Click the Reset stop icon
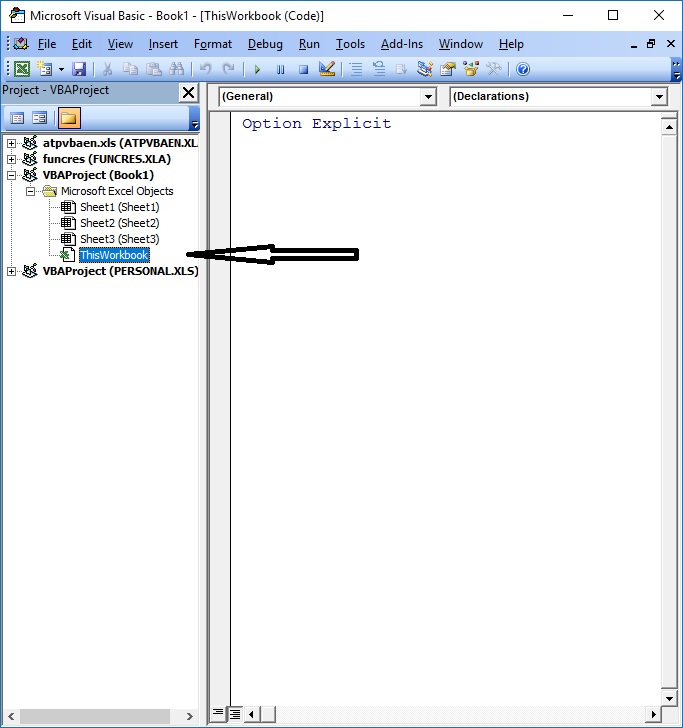Screen dimensions: 683x728 pyautogui.click(x=303, y=70)
